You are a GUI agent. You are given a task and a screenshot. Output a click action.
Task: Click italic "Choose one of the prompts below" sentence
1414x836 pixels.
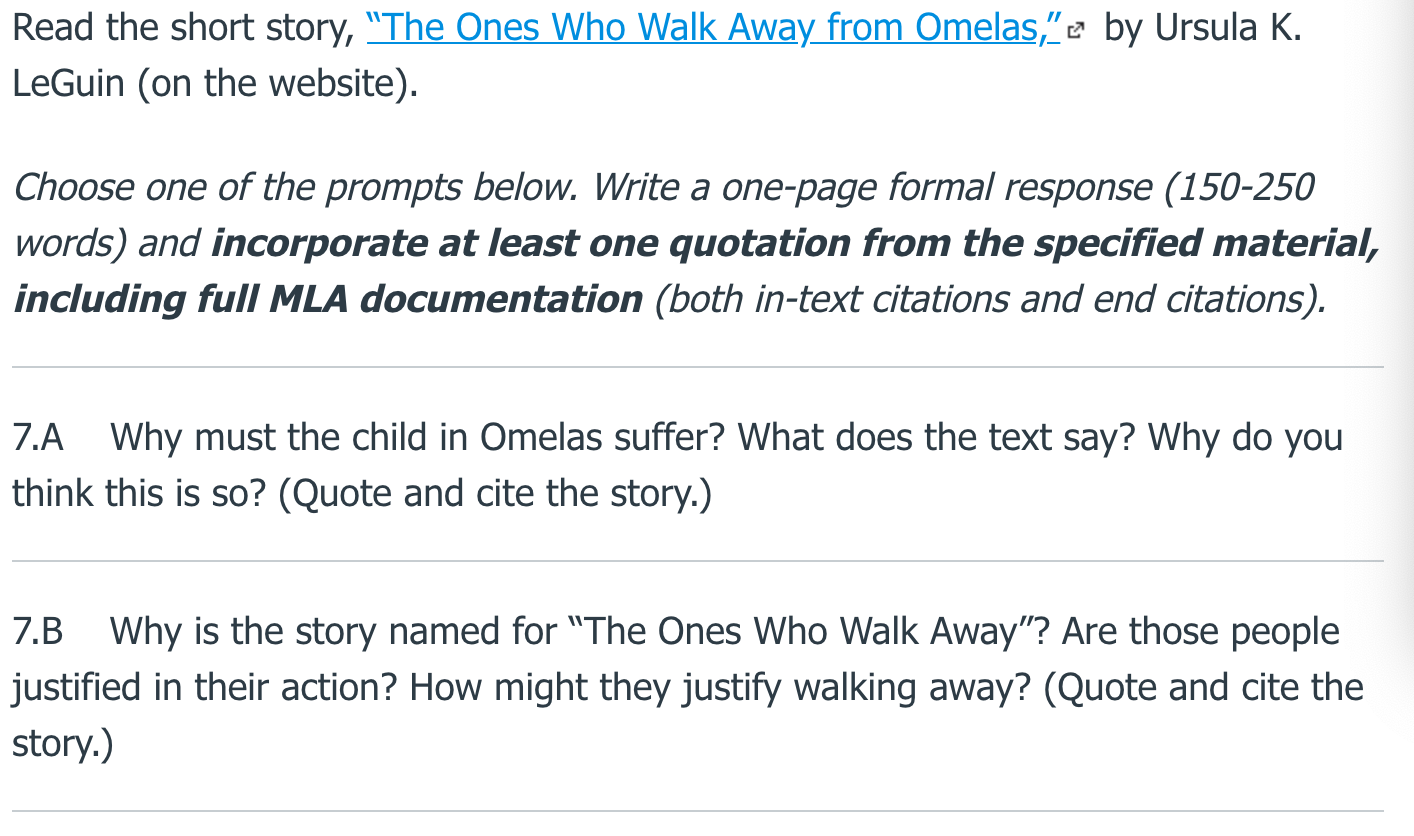[298, 187]
